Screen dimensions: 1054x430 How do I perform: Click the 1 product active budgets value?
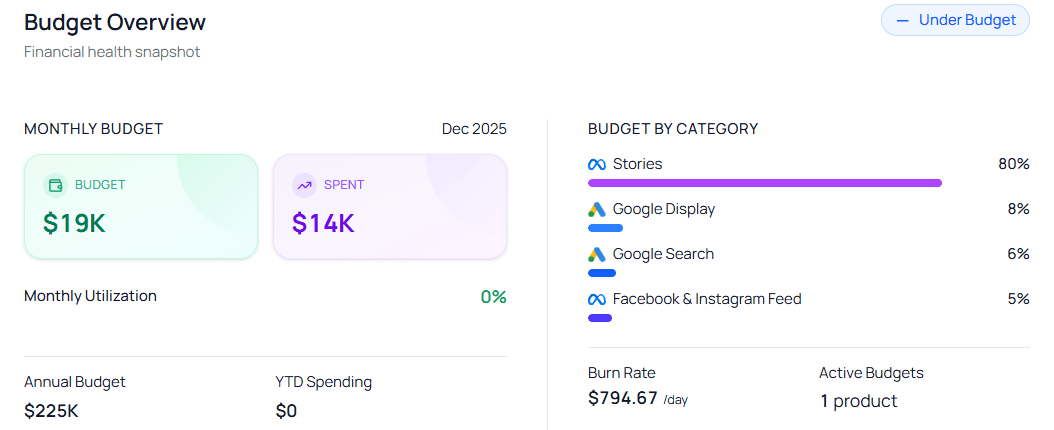pyautogui.click(x=858, y=401)
